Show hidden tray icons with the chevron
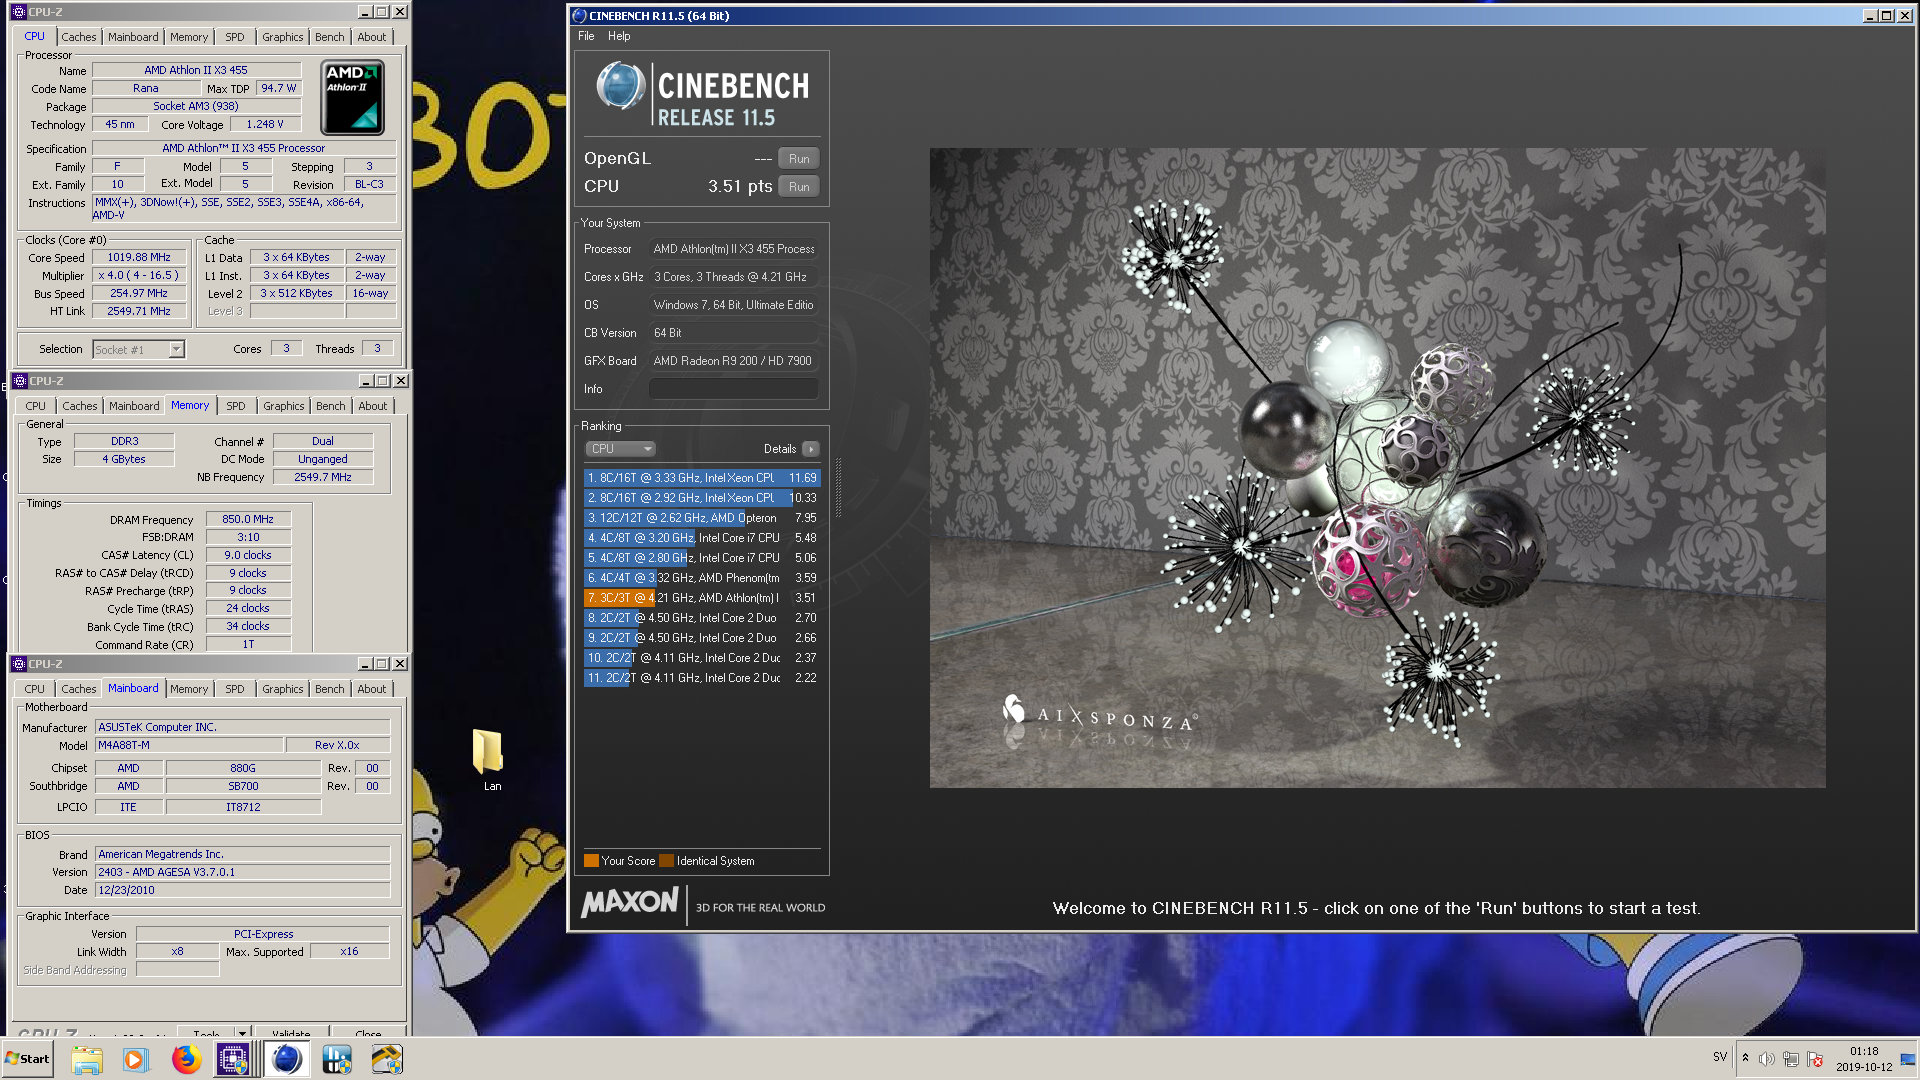The height and width of the screenshot is (1080, 1920). click(1745, 1058)
